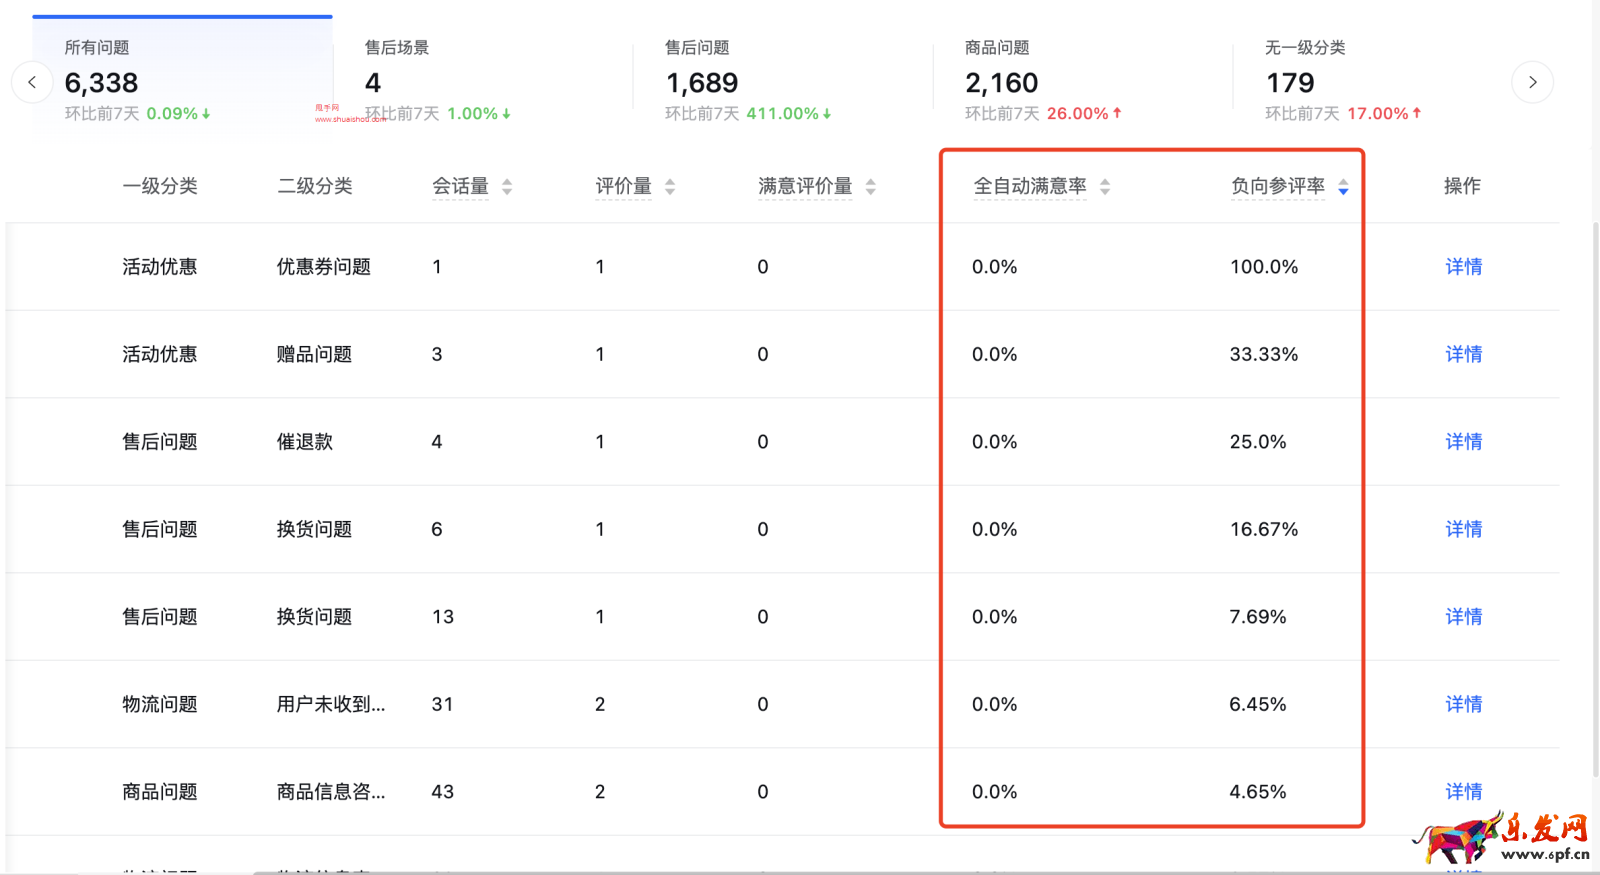This screenshot has width=1600, height=875.
Task: Switch to 售后问题 summary card
Action: point(780,80)
